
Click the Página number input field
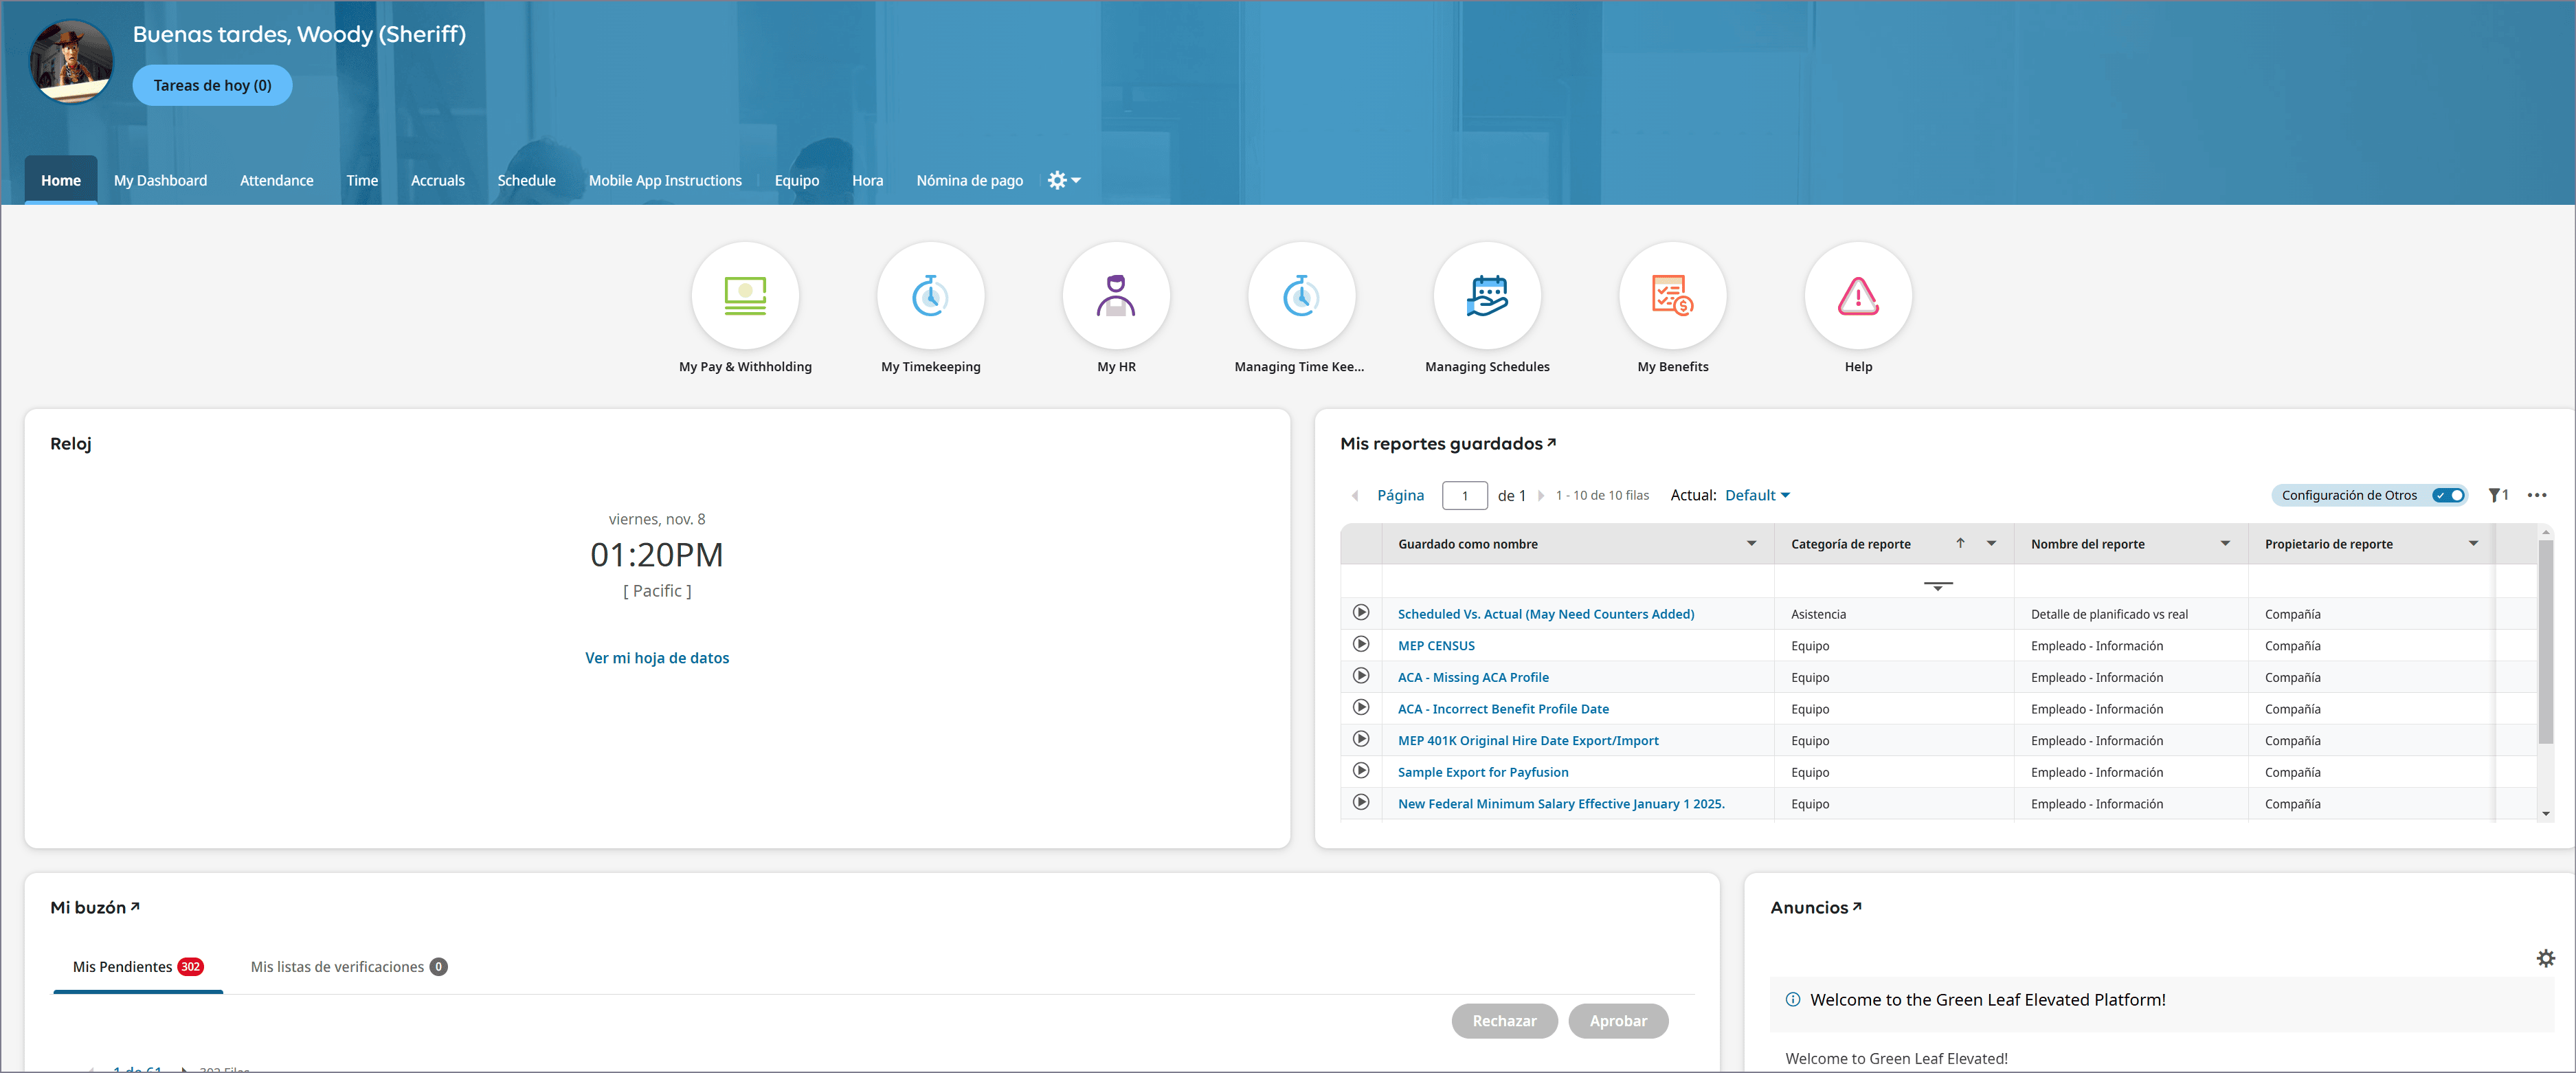coord(1464,496)
